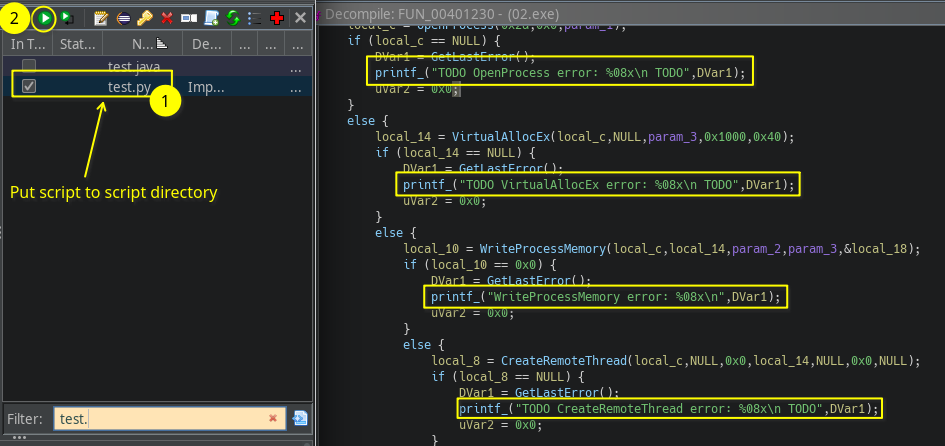This screenshot has height=446, width=945.
Task: Click local_14 variable in VirtualAllocEx assignment
Action: pos(403,137)
